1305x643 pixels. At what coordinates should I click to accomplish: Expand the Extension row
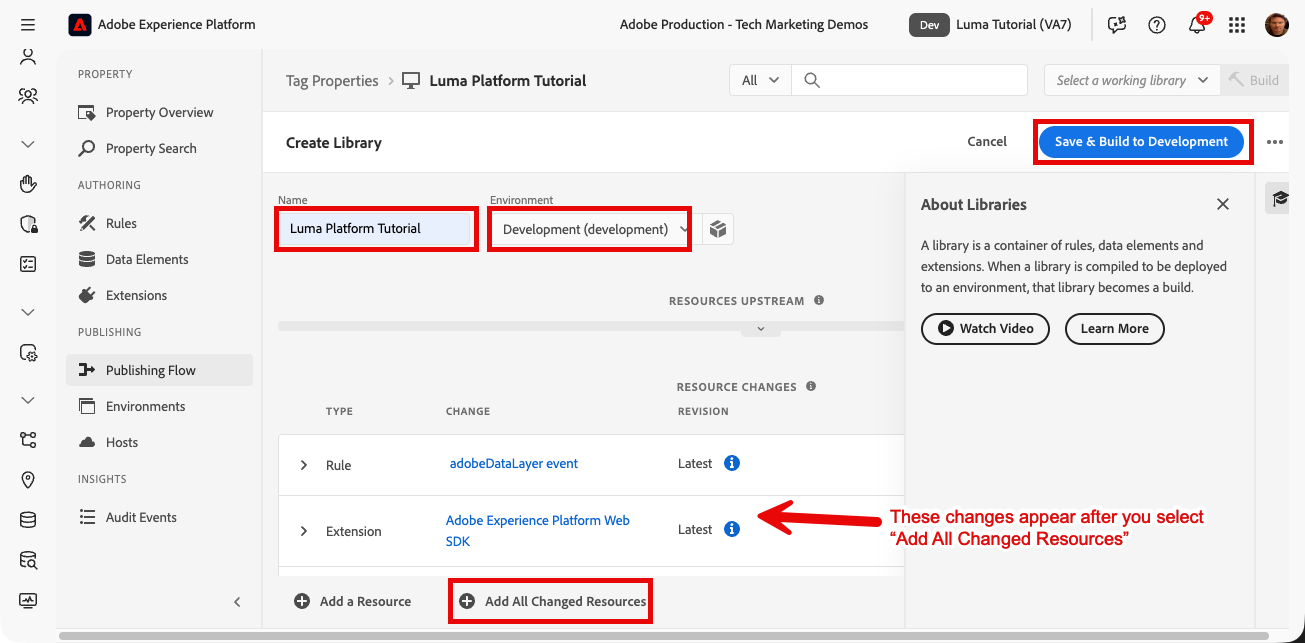click(x=304, y=531)
